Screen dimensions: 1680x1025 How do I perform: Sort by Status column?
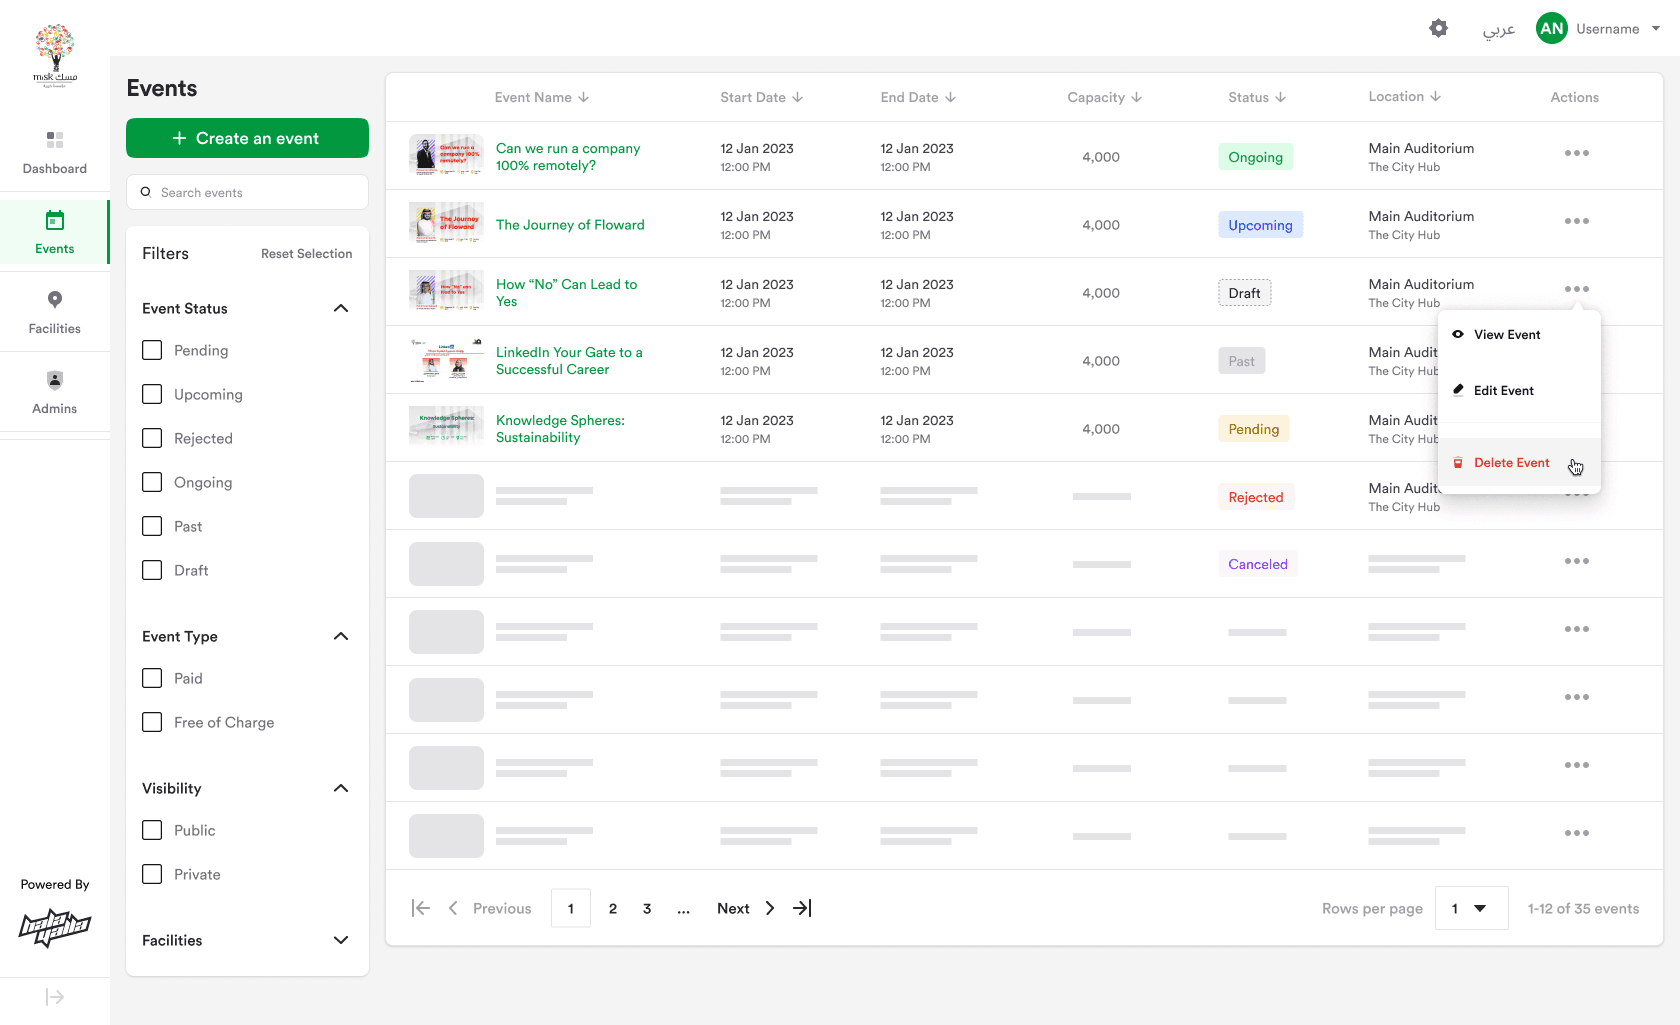click(1257, 97)
